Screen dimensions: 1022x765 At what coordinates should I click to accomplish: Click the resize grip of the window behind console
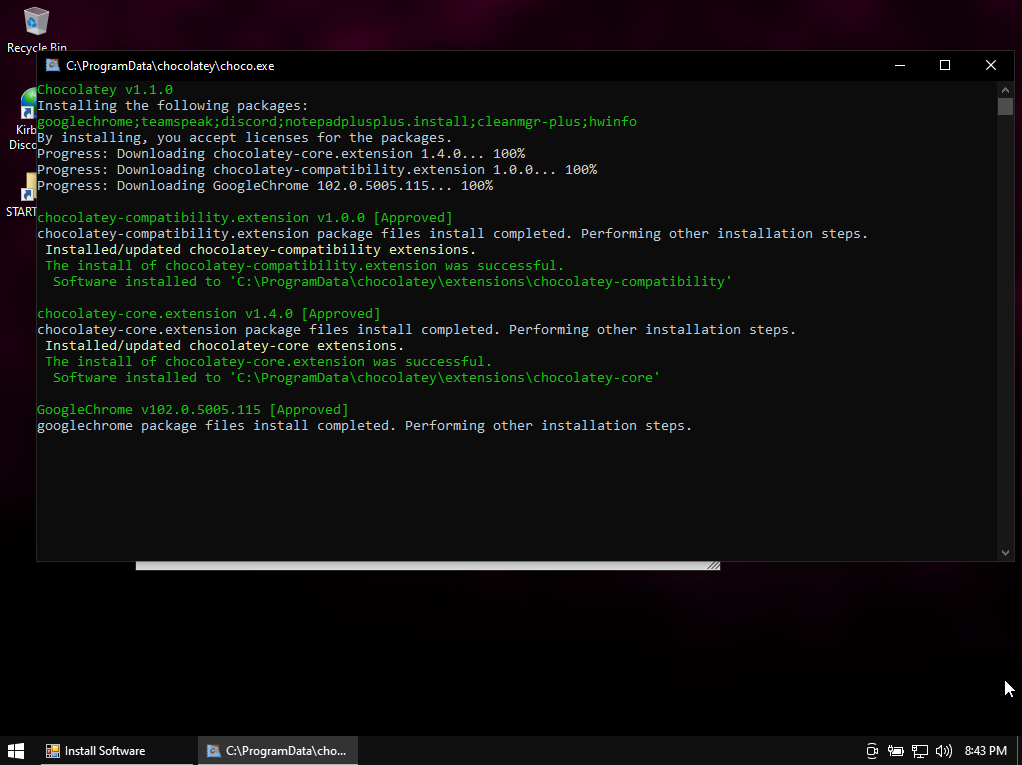713,566
